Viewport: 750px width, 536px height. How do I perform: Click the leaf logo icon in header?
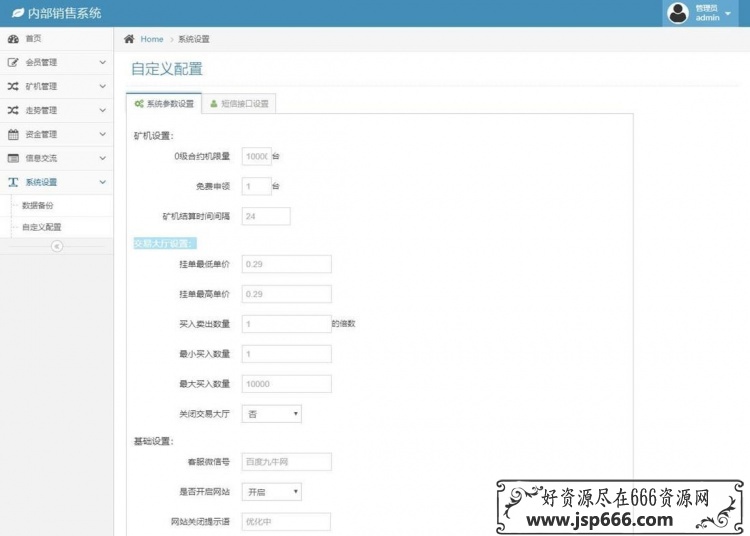(17, 13)
